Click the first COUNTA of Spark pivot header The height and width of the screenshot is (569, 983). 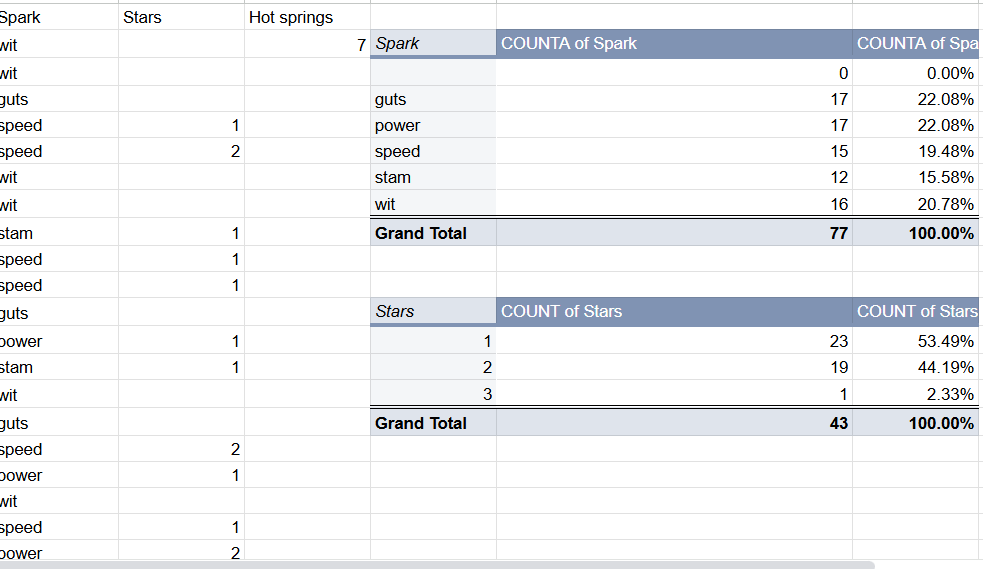click(x=674, y=43)
